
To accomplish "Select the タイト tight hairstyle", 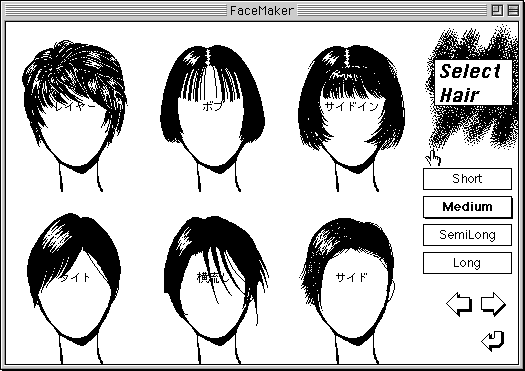I will point(74,288).
